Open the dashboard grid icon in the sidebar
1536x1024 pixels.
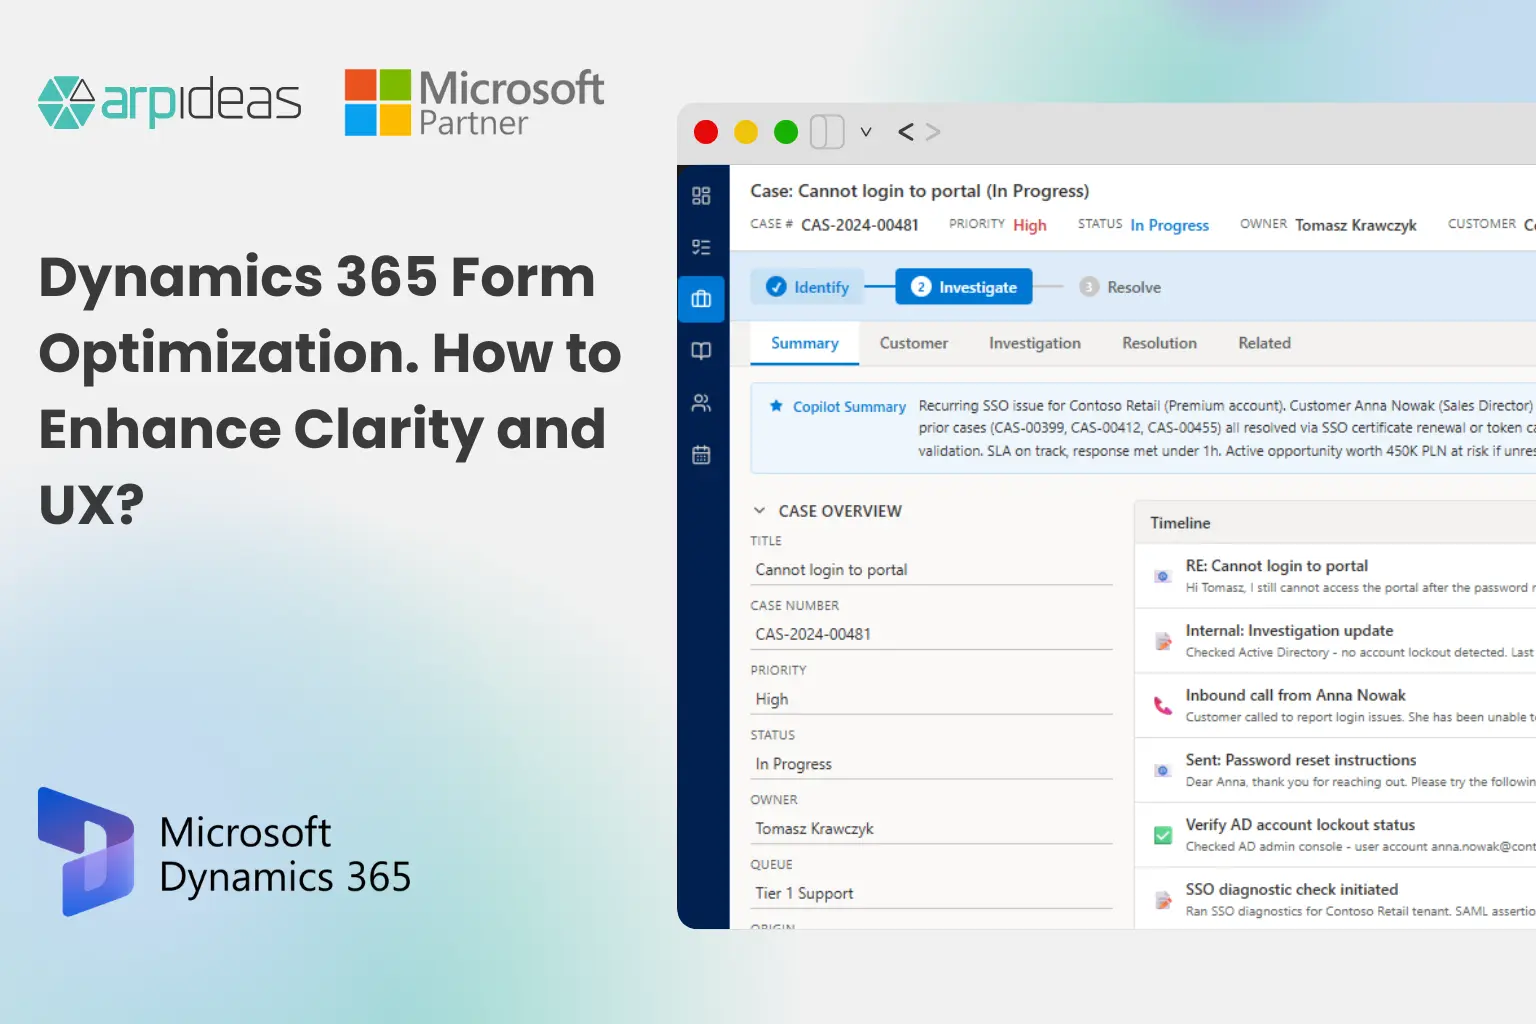pyautogui.click(x=703, y=196)
